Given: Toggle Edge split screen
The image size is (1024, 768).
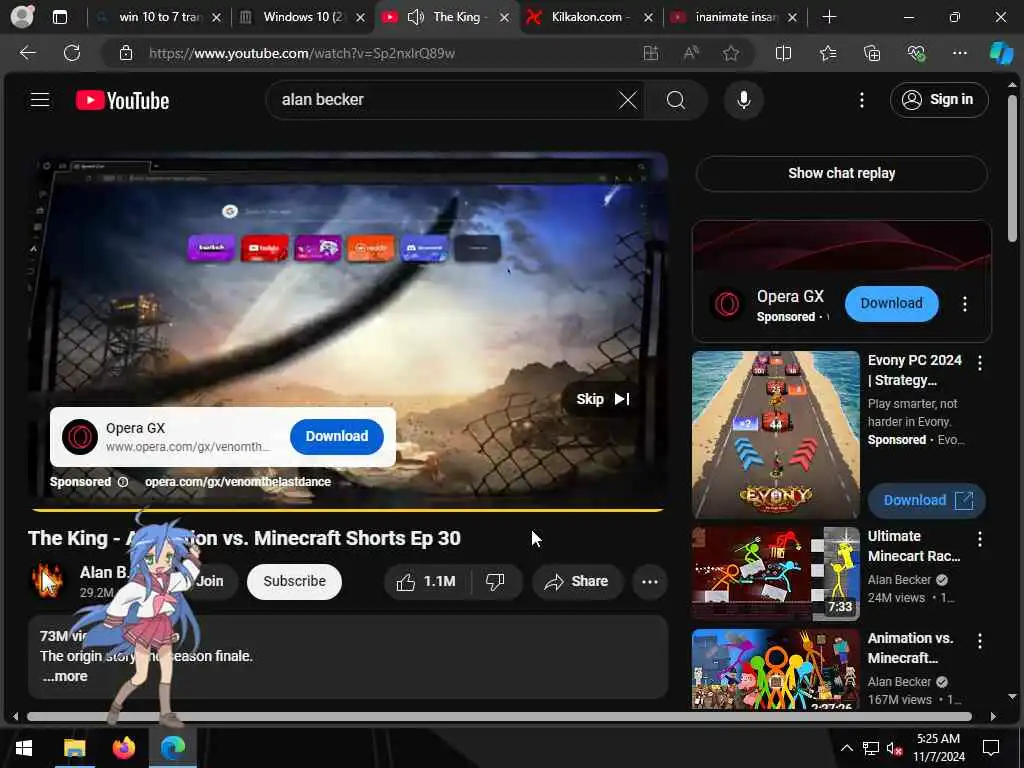Looking at the screenshot, I should point(783,54).
